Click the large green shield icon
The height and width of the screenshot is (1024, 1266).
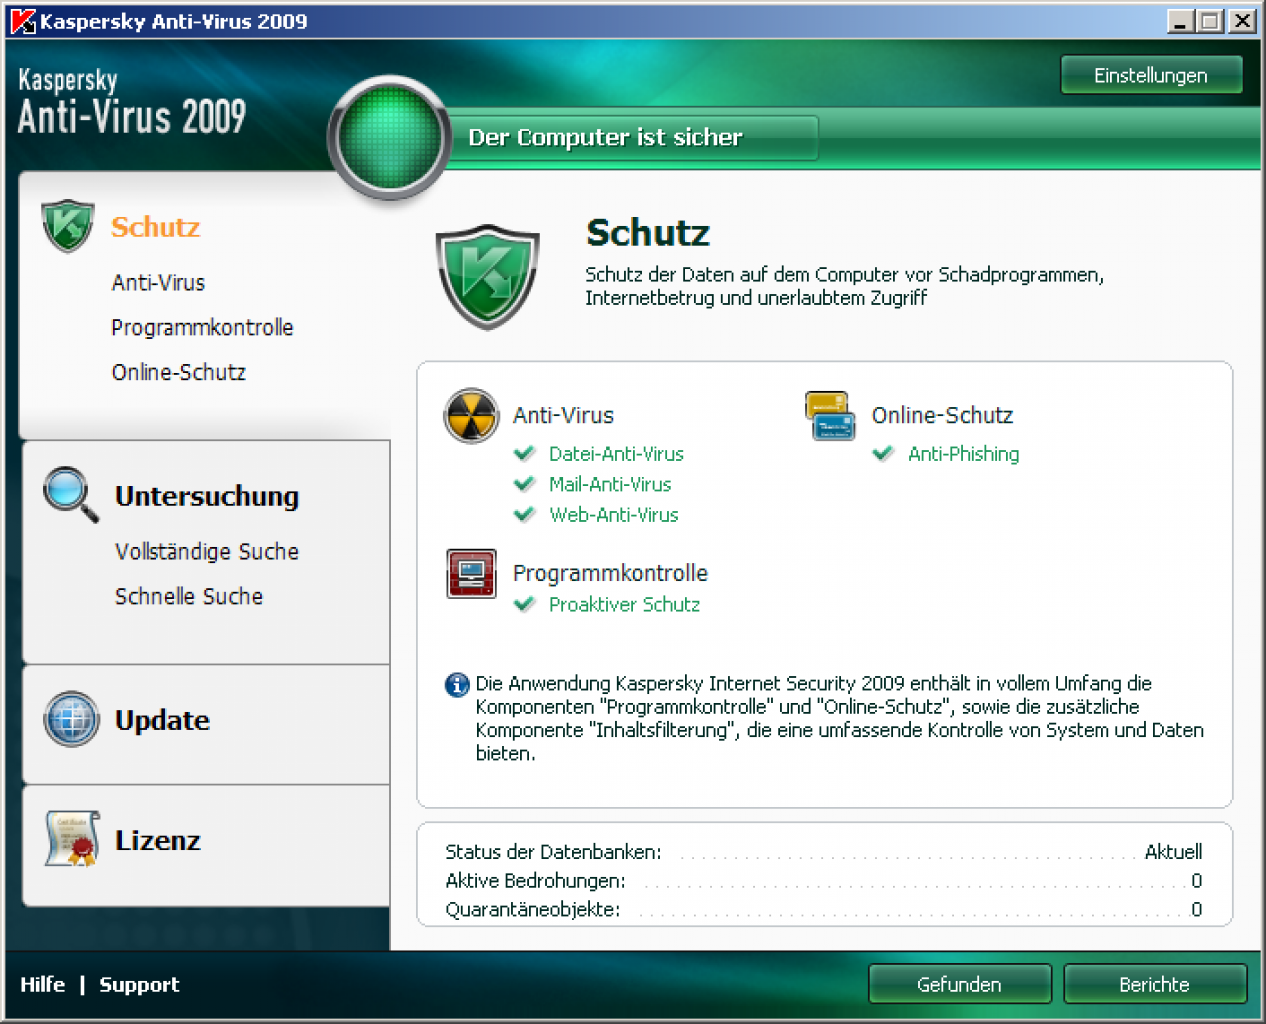[x=488, y=277]
